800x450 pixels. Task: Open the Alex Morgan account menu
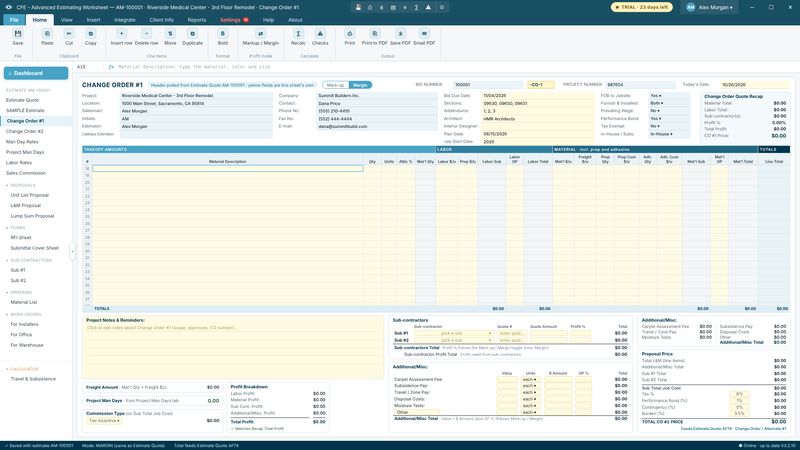(709, 8)
